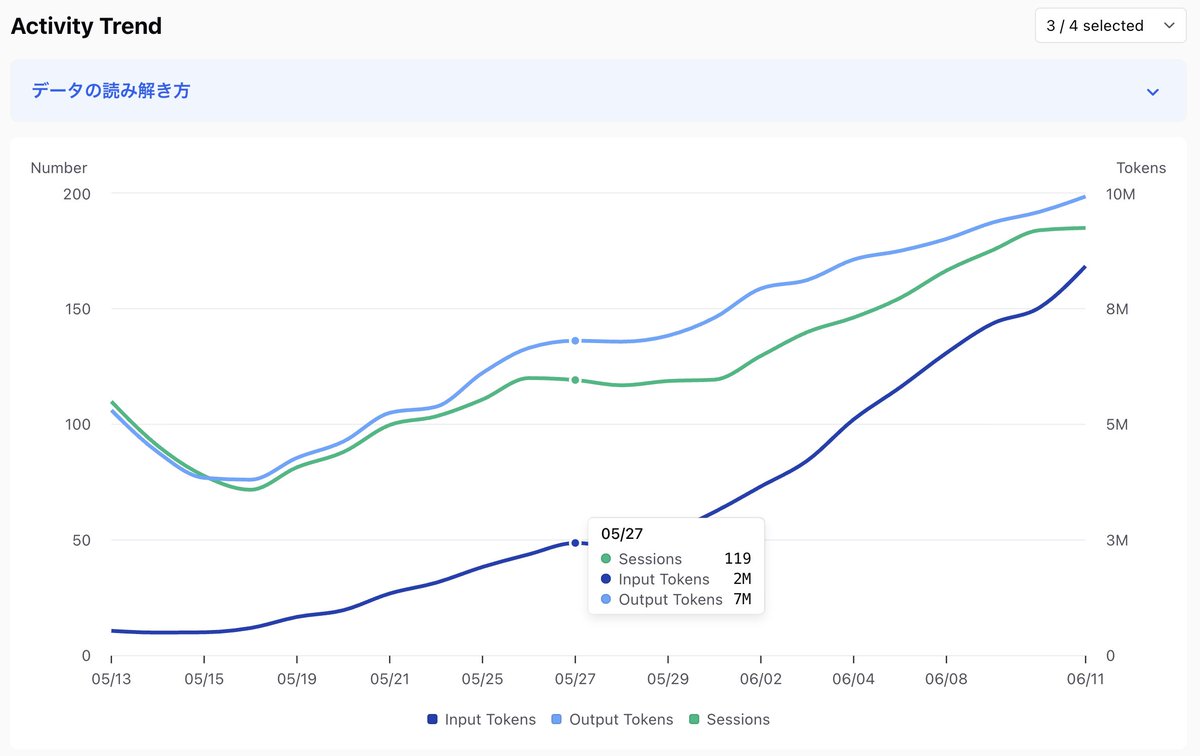Image resolution: width=1200 pixels, height=756 pixels.
Task: Click the tooltip Sessions value 119
Action: (x=737, y=559)
